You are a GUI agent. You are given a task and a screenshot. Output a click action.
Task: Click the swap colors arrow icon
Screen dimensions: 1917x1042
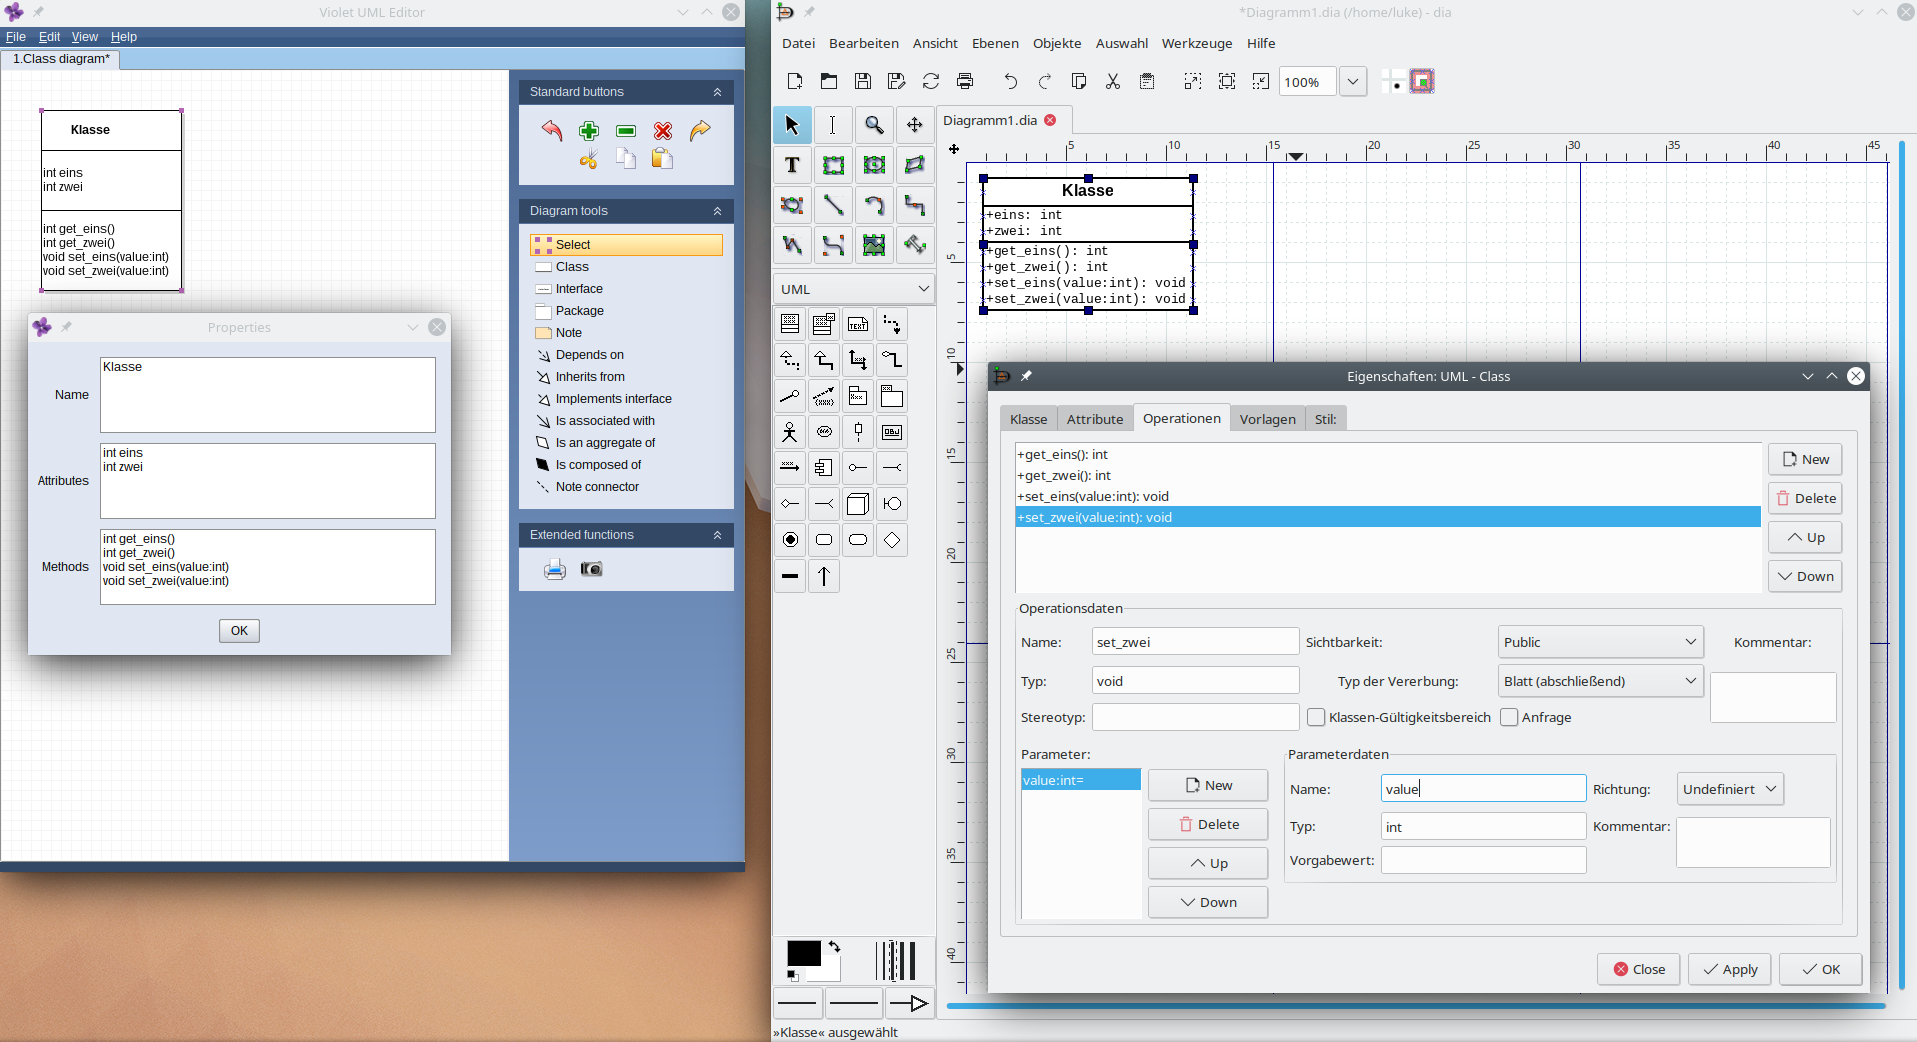coord(834,947)
